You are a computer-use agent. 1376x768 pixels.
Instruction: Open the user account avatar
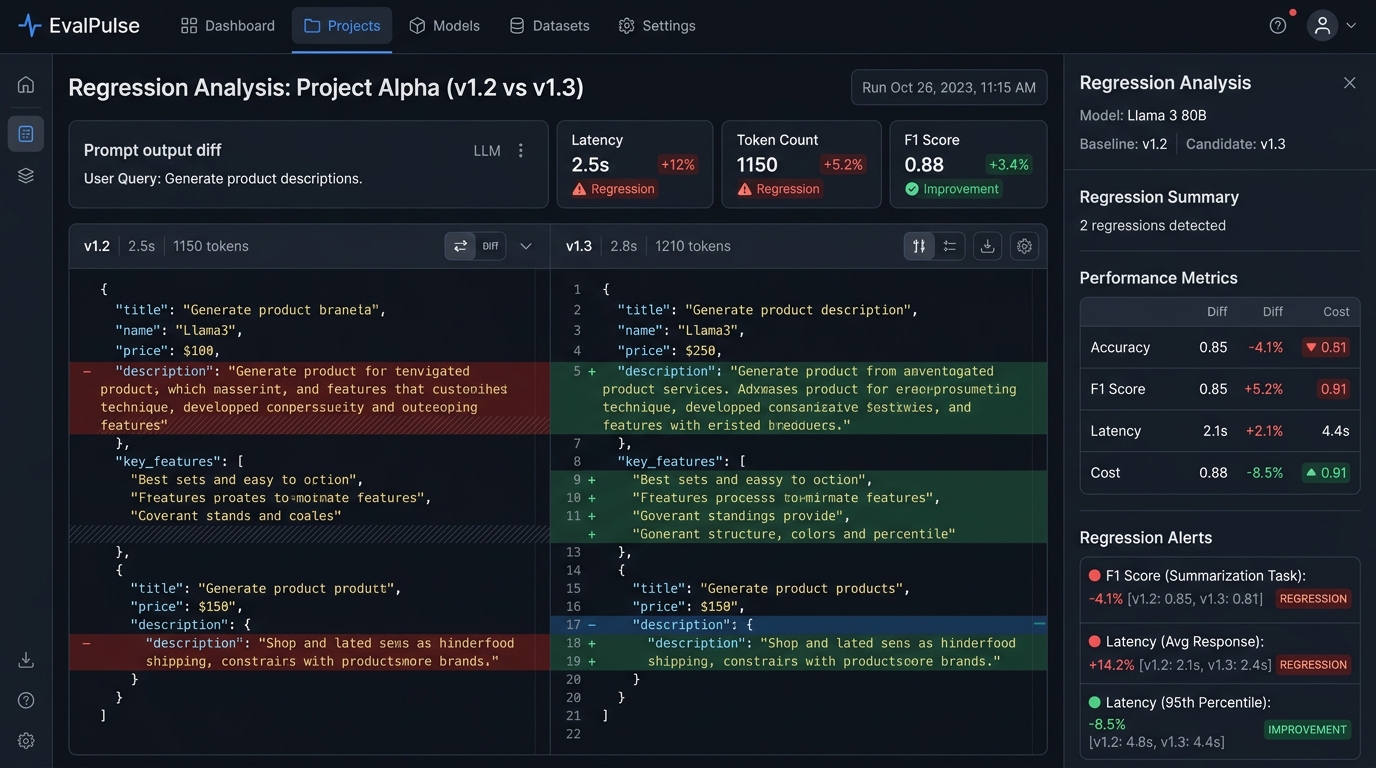click(x=1322, y=26)
